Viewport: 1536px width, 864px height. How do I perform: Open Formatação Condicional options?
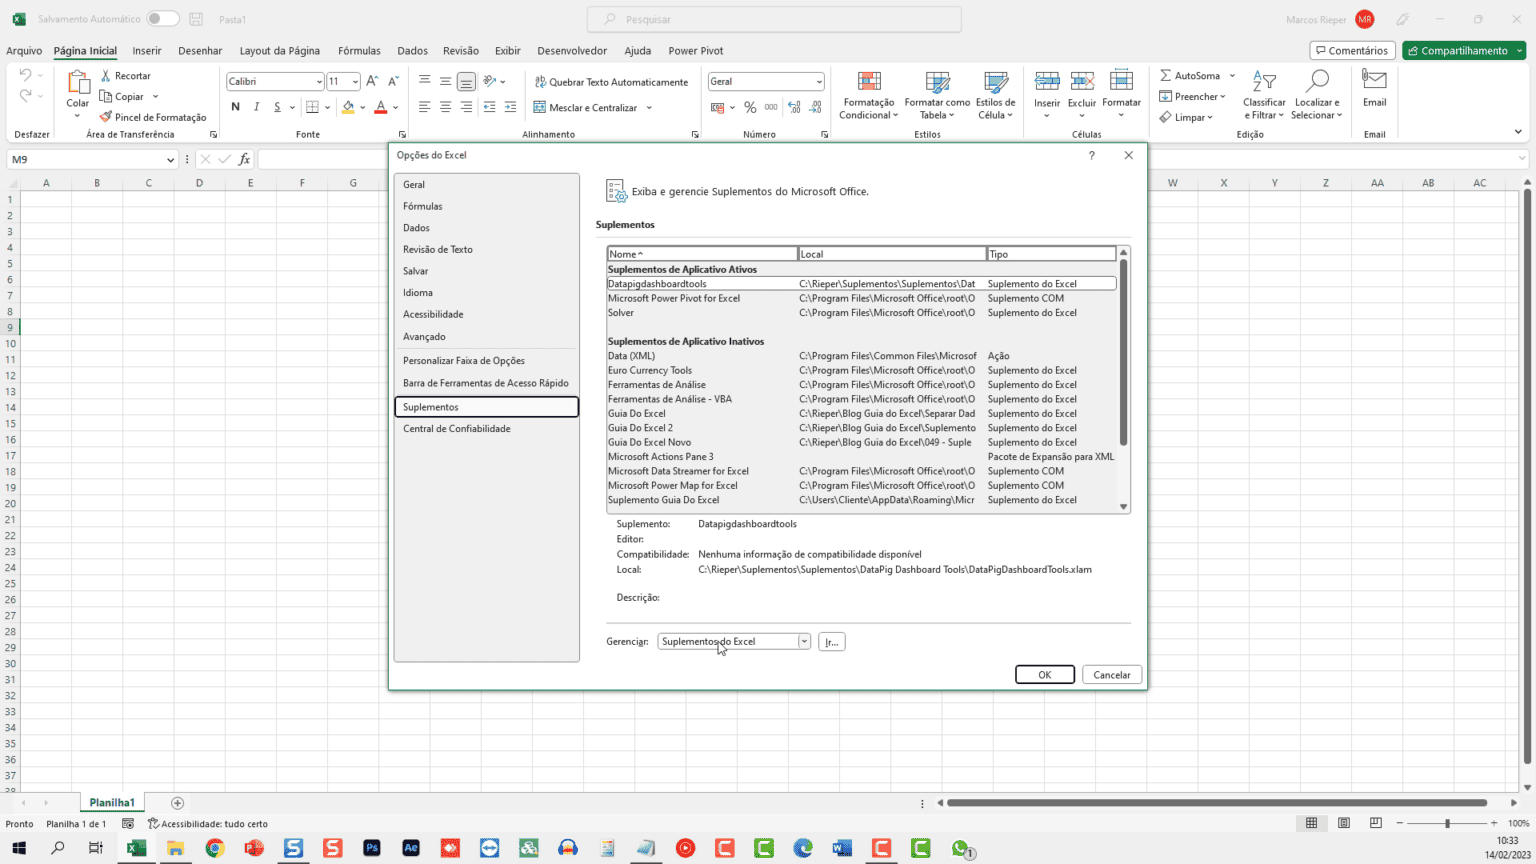[867, 95]
